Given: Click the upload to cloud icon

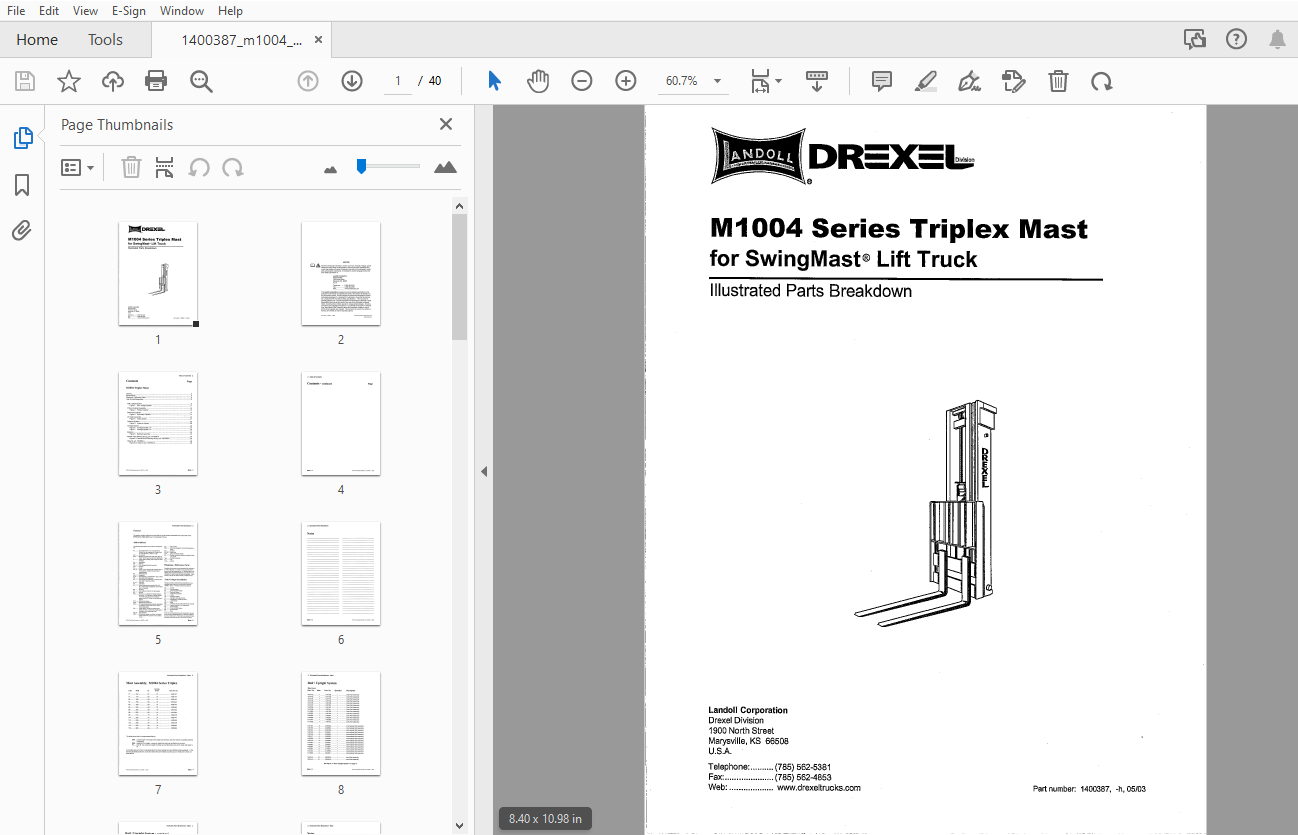Looking at the screenshot, I should pos(113,81).
